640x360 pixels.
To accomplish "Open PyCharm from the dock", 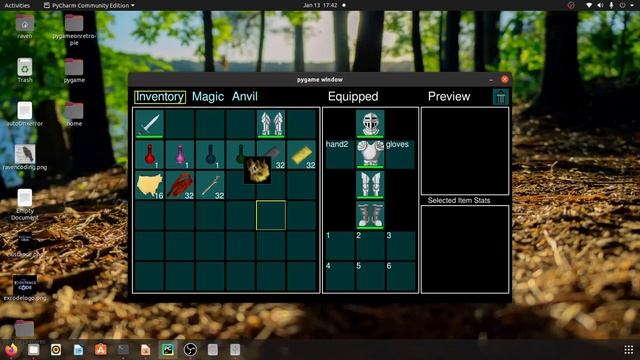I will point(168,350).
